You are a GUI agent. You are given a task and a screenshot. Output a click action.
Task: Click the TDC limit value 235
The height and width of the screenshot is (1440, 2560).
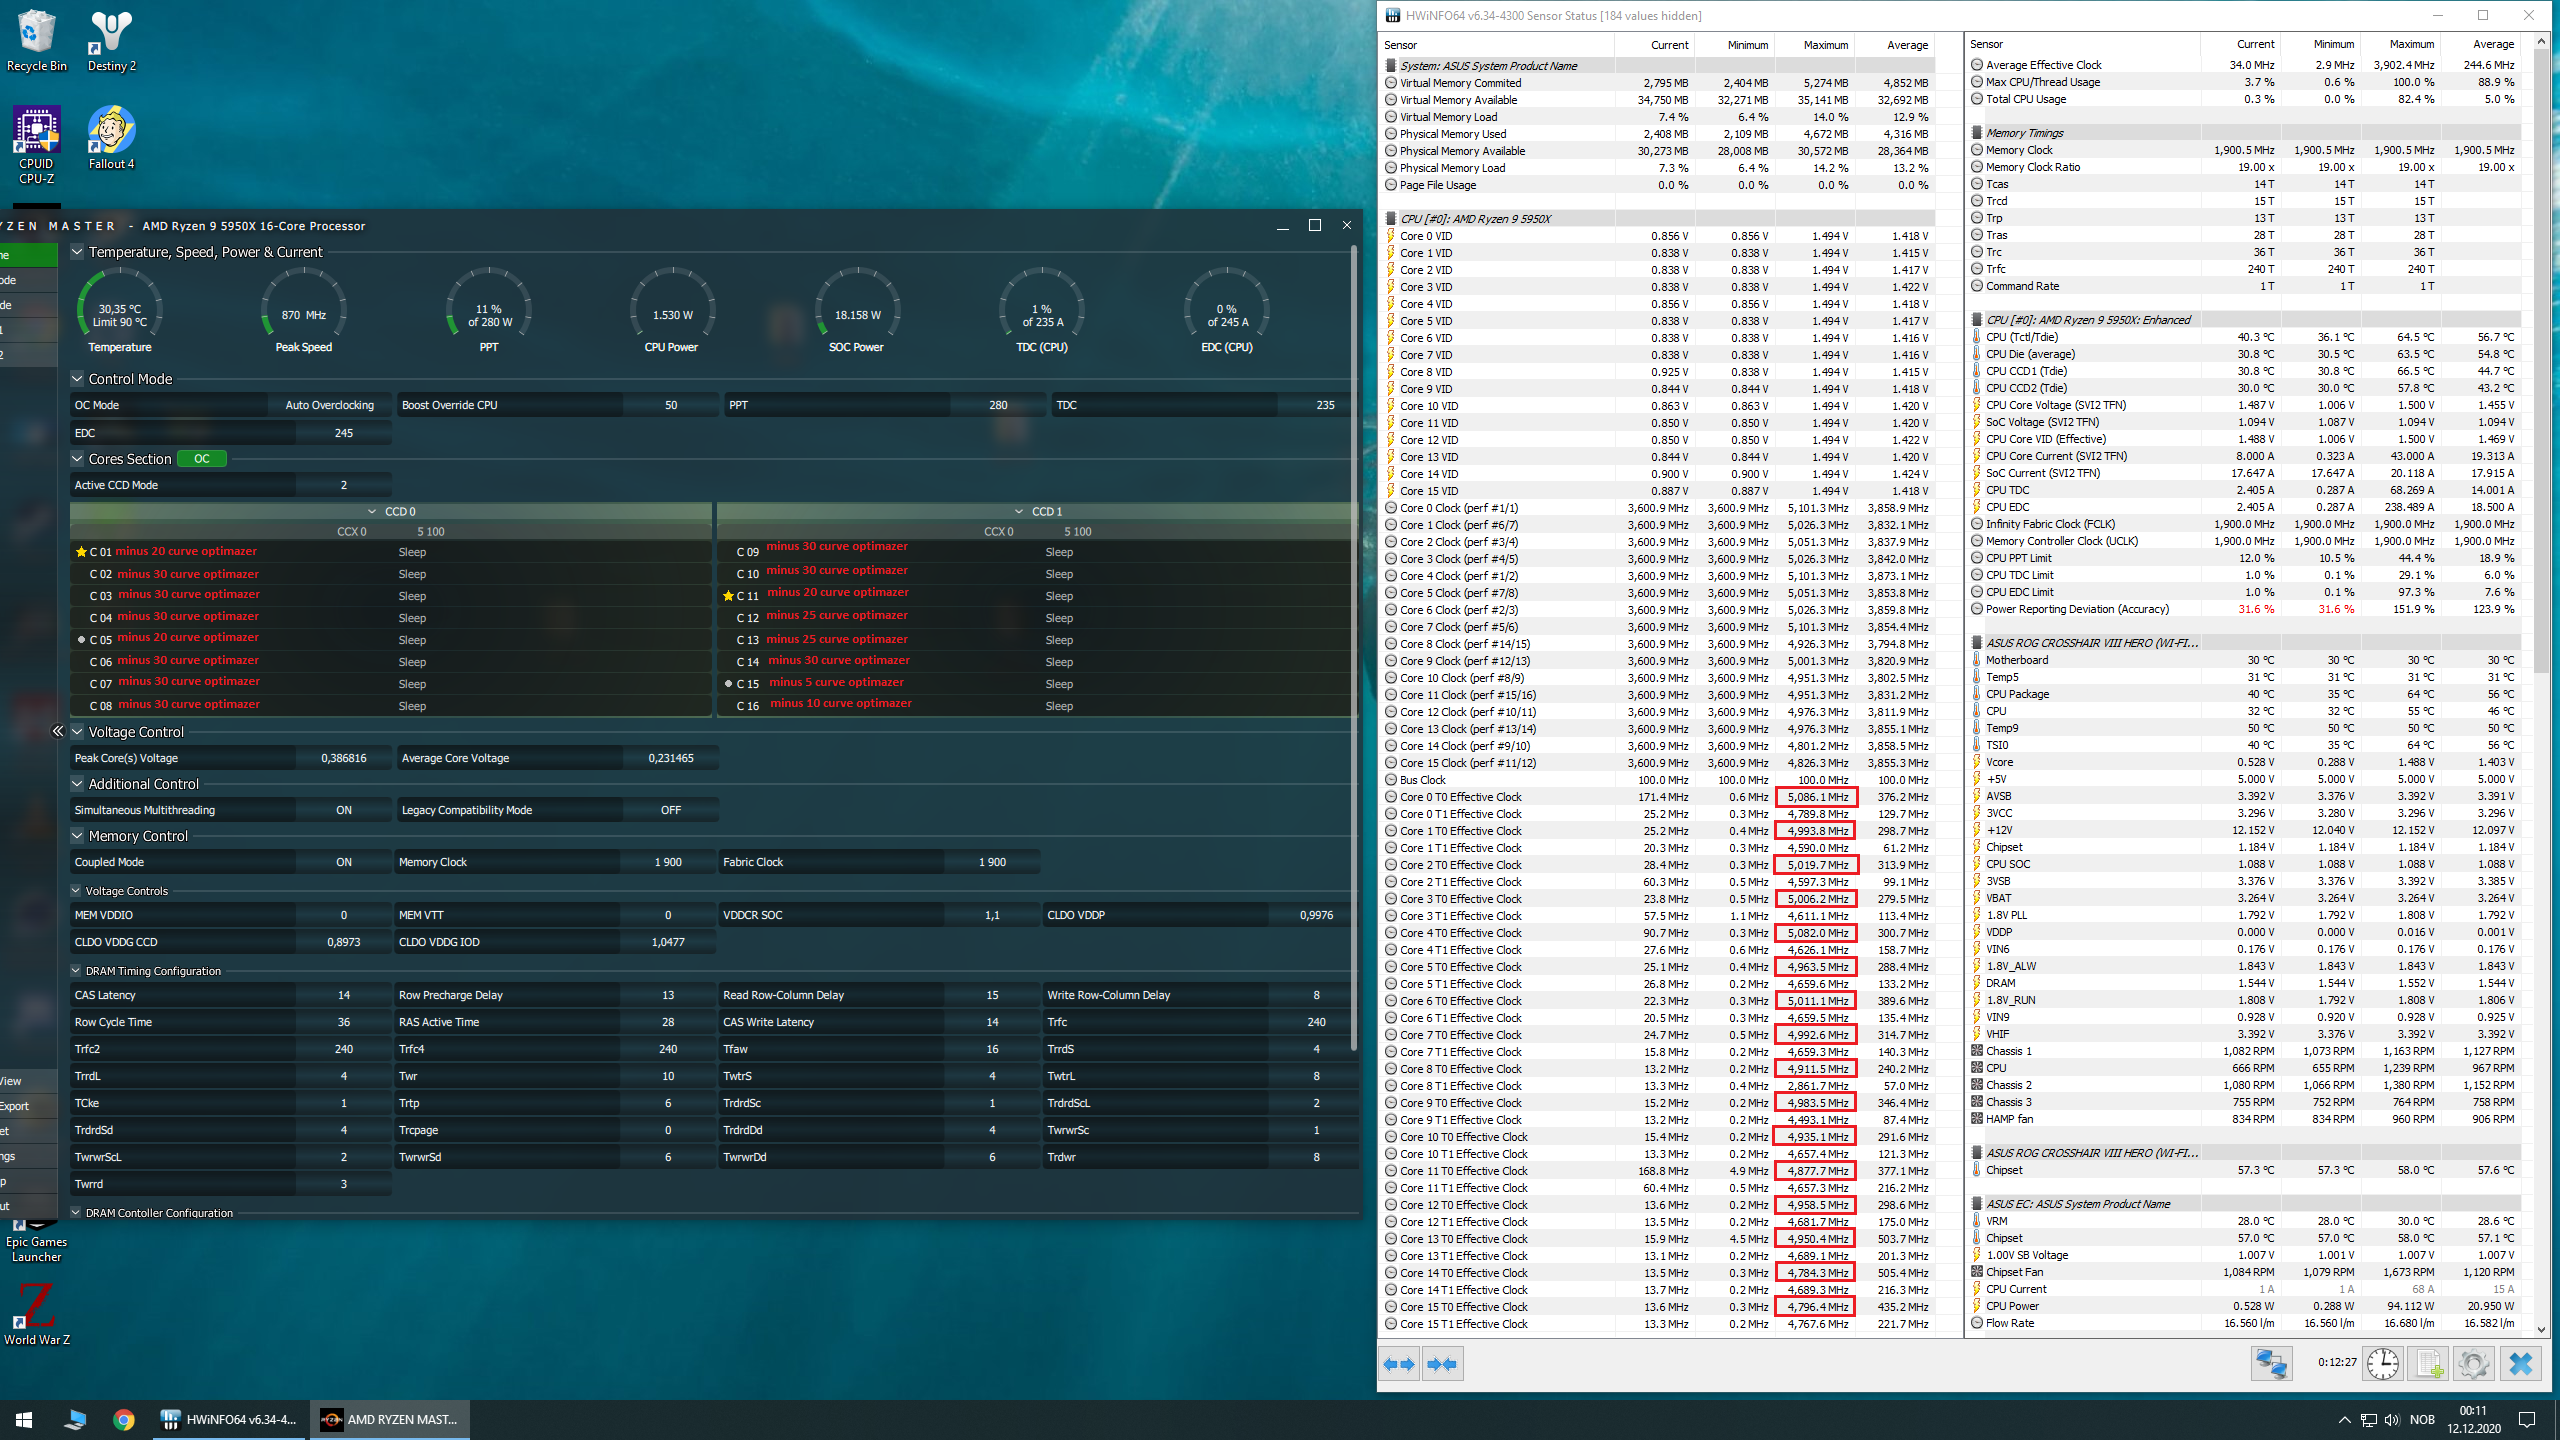tap(1325, 405)
